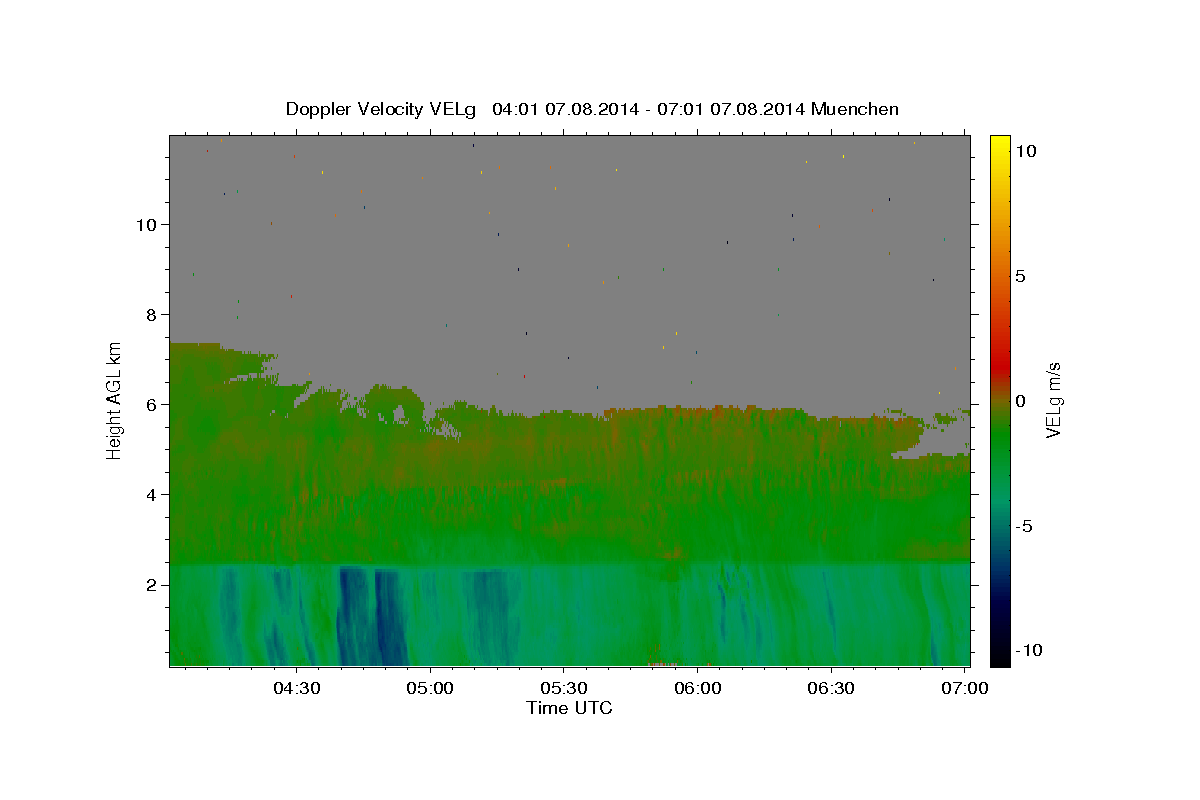1200x800 pixels.
Task: Click the height axis label 10
Action: (x=147, y=225)
